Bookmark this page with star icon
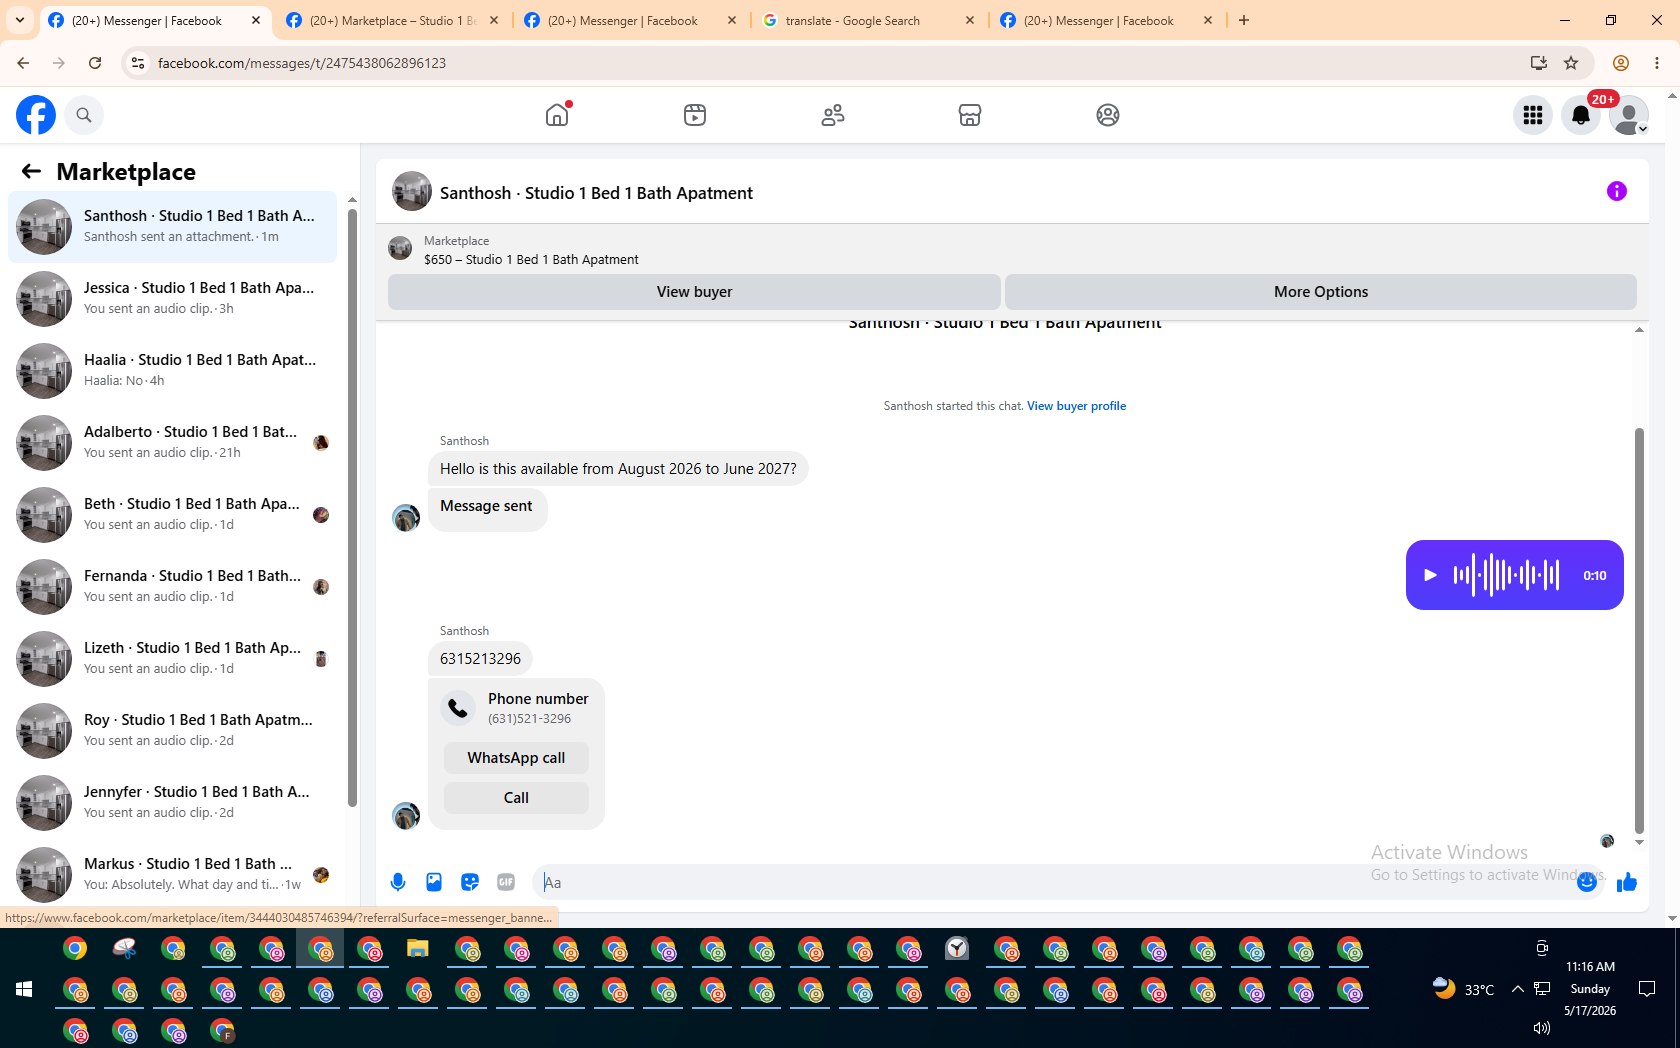Screen dimensions: 1680x1048 pos(1571,63)
